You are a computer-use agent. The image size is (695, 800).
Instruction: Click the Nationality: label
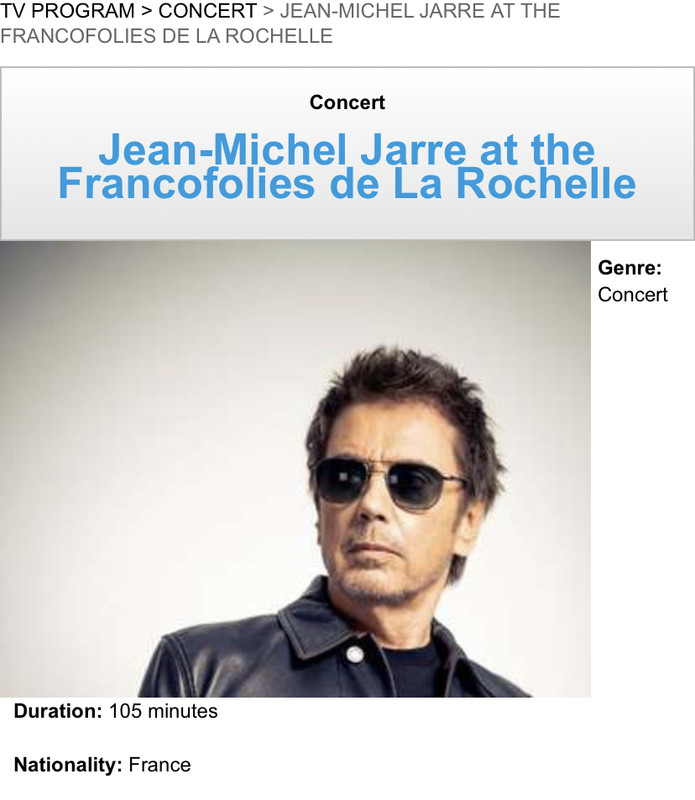[68, 764]
